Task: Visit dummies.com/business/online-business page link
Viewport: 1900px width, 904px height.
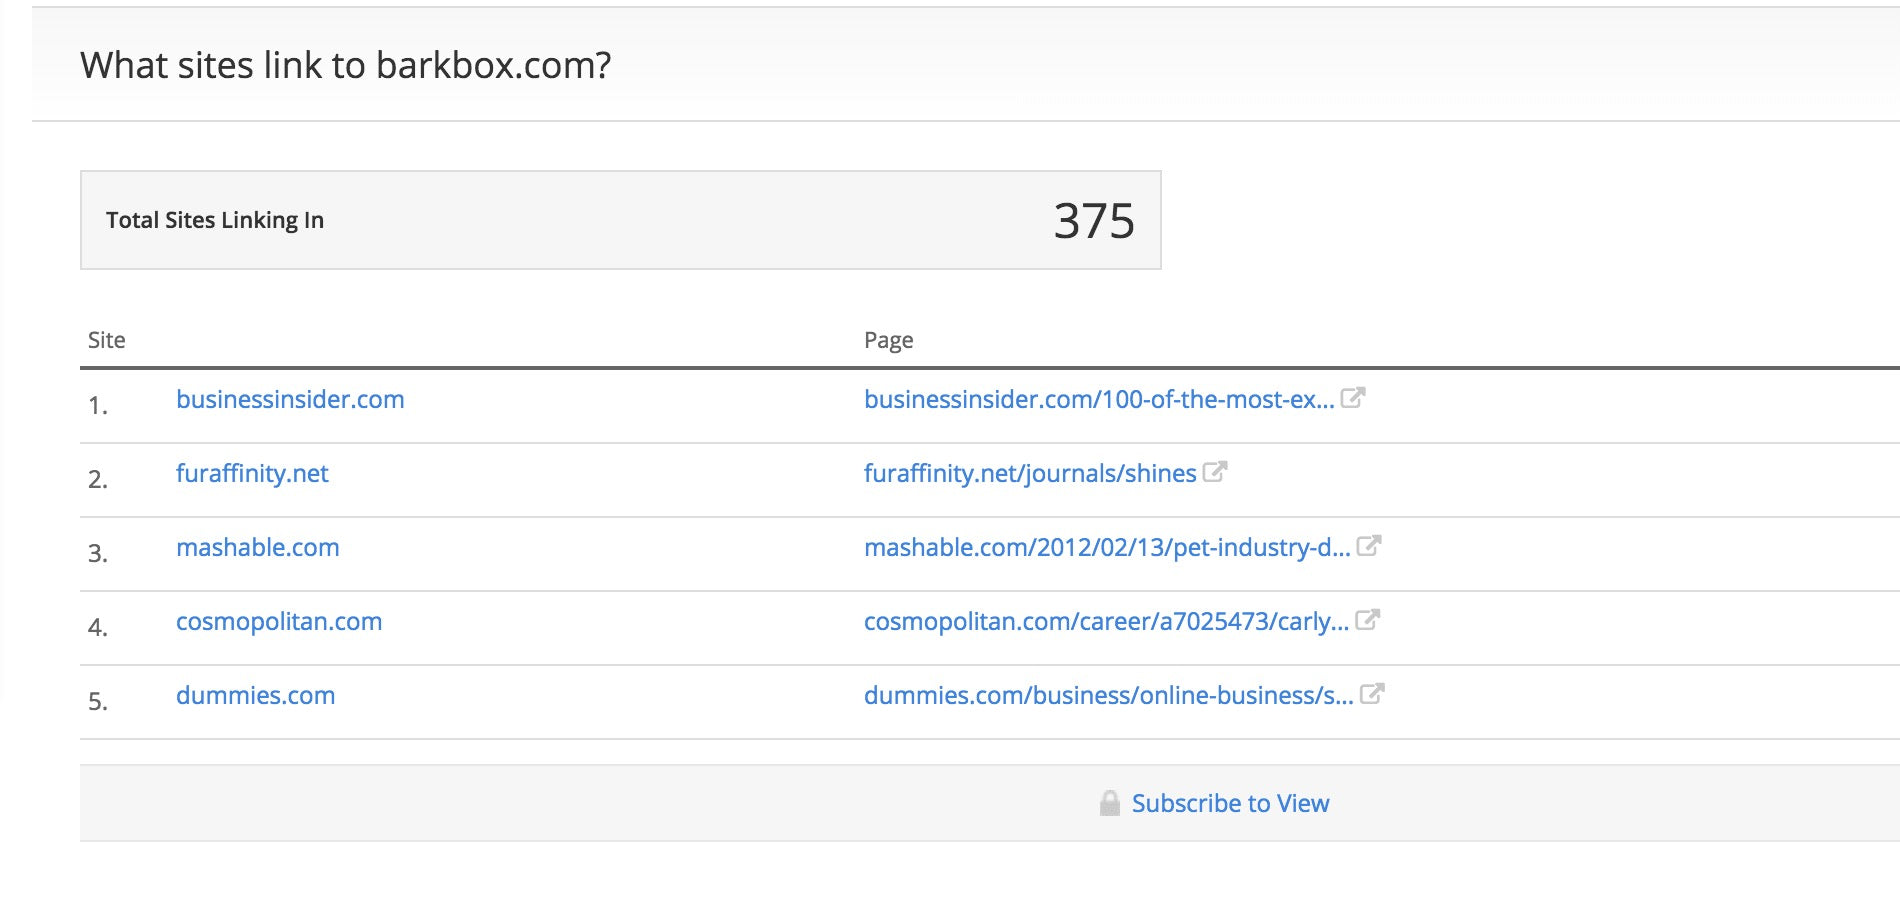Action: point(1108,695)
